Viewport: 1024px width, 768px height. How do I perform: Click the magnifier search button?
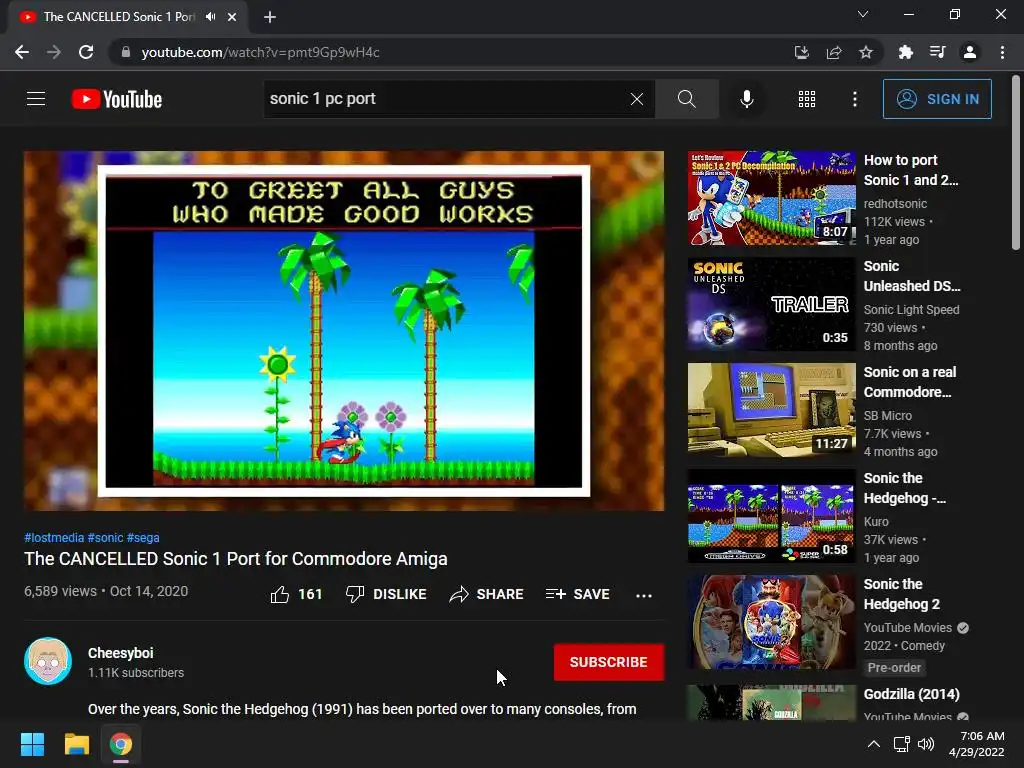(x=686, y=99)
